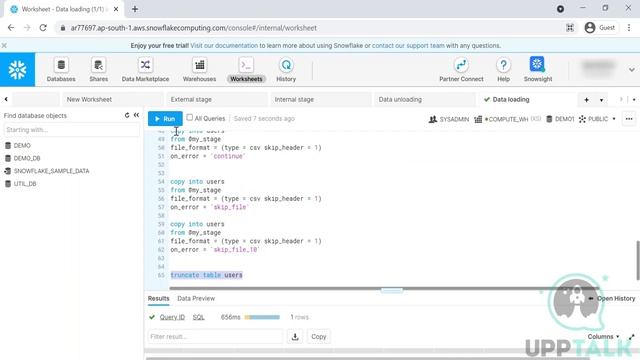Select the SYSADMIN role context
The image size is (640, 360).
click(x=449, y=119)
